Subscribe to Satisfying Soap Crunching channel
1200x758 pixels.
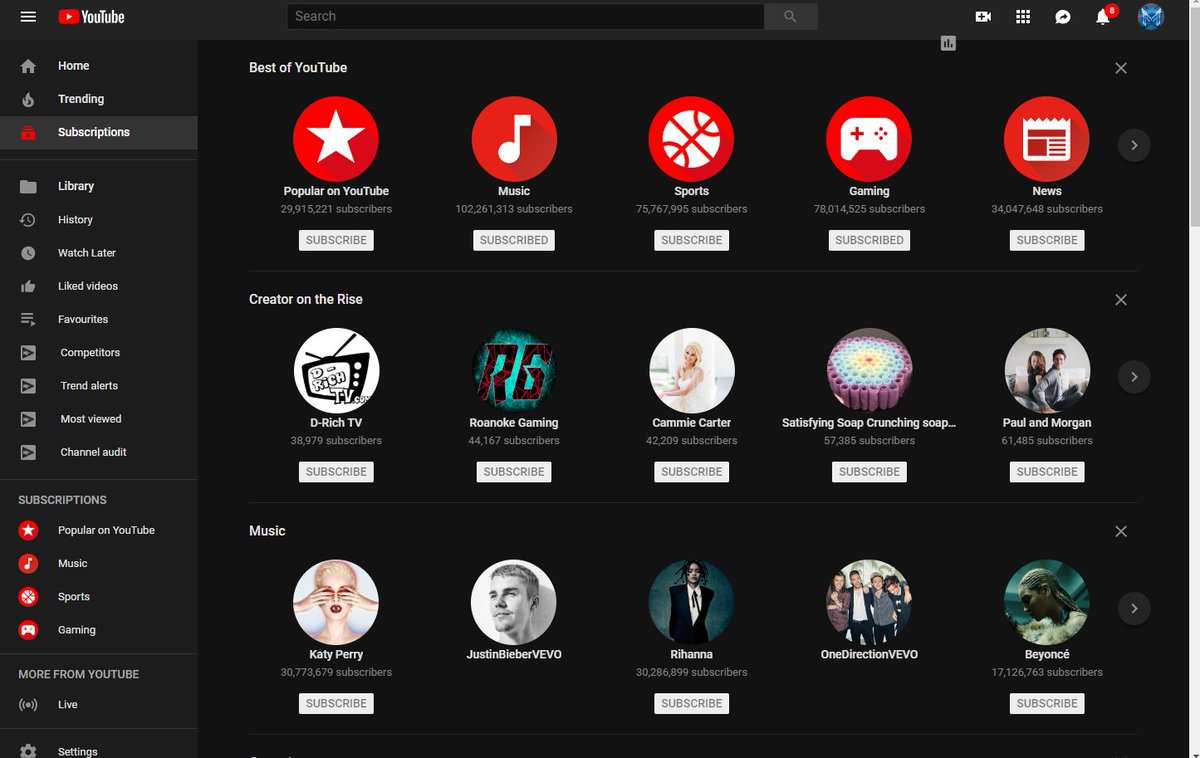point(869,472)
